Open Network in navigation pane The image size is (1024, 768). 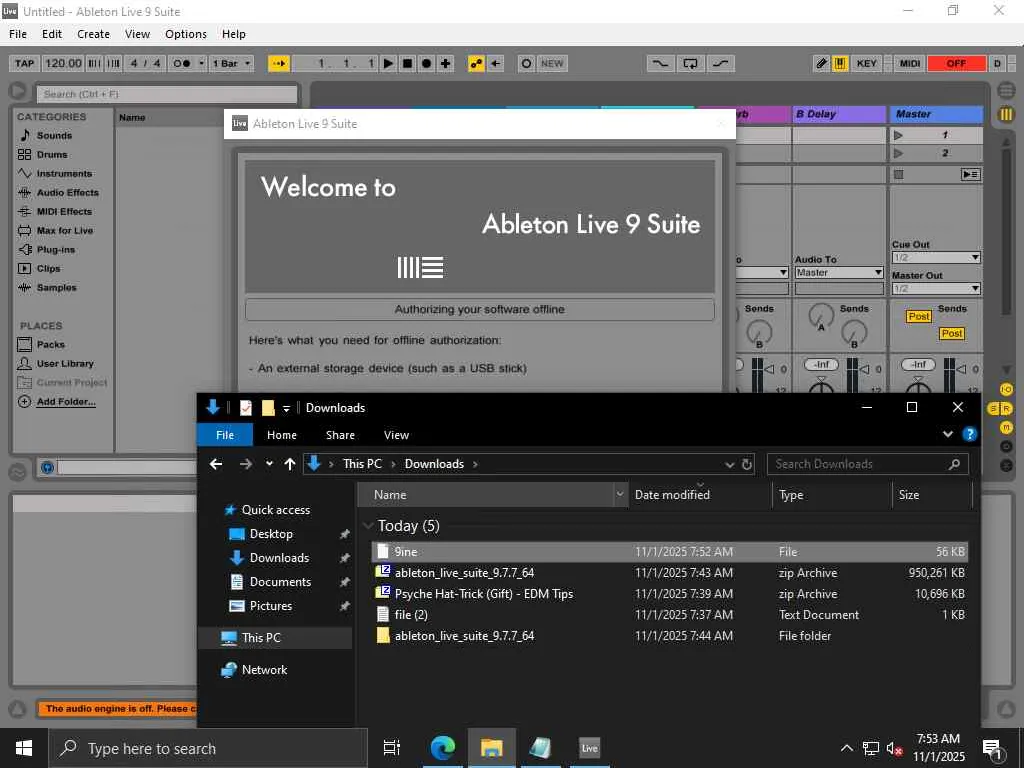coord(264,669)
